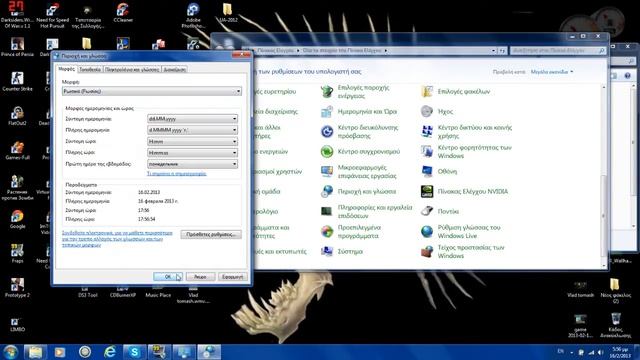
Task: Open the Mouse icon (Ποντίκι)
Action: (x=427, y=211)
